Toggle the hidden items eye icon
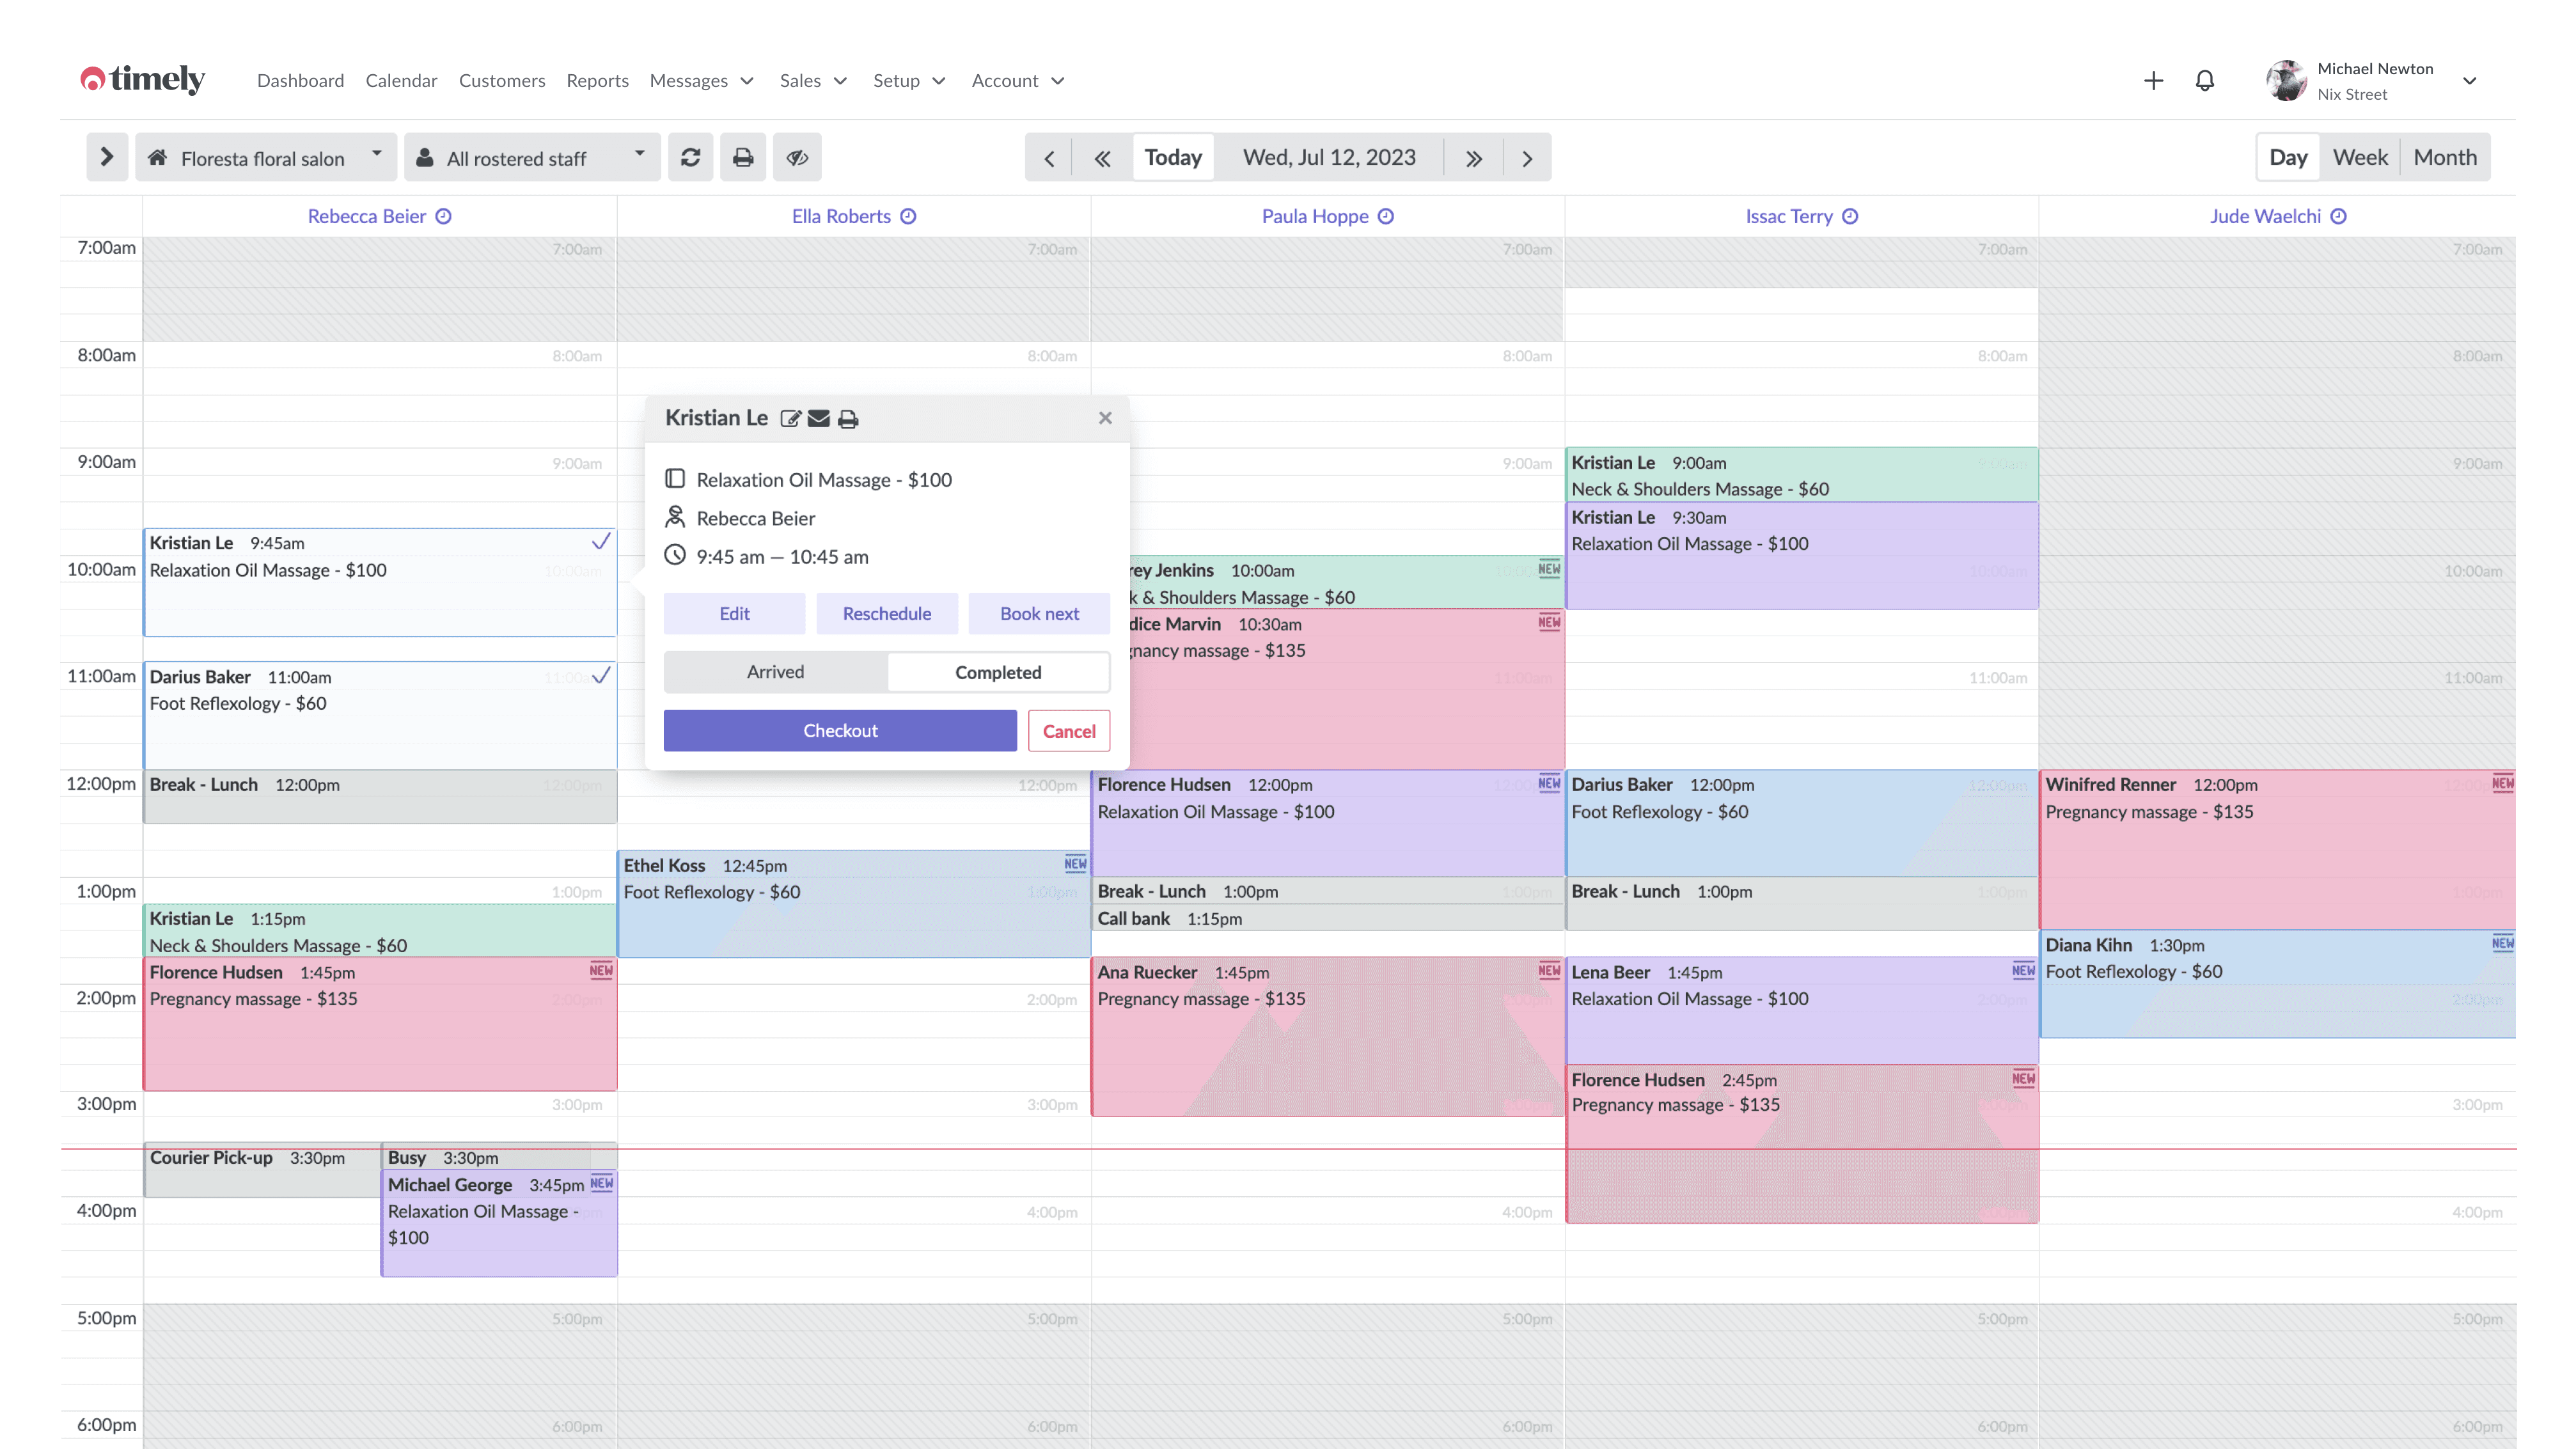 pyautogui.click(x=797, y=157)
